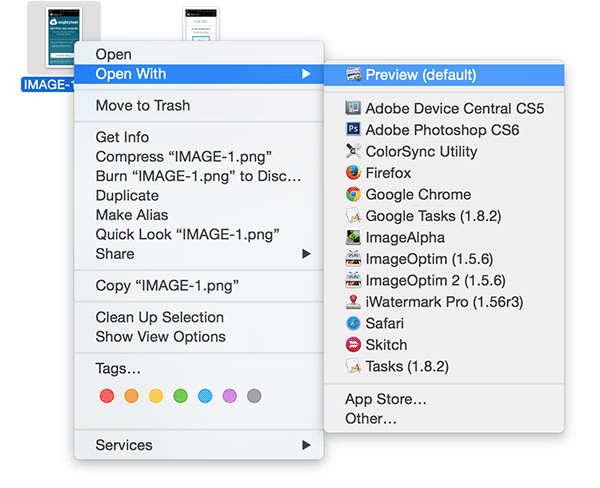Click the ImageAlpha app icon
The height and width of the screenshot is (488, 600).
tap(353, 238)
